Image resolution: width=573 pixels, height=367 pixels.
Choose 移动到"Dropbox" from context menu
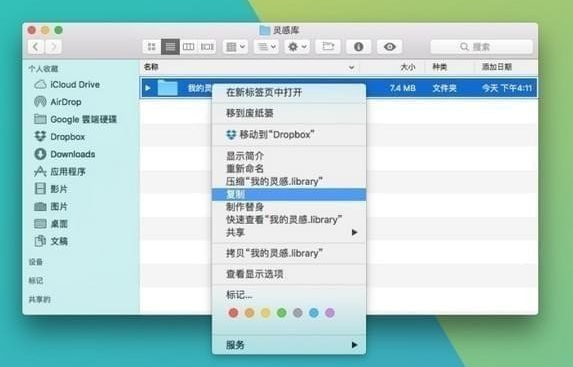pos(289,135)
